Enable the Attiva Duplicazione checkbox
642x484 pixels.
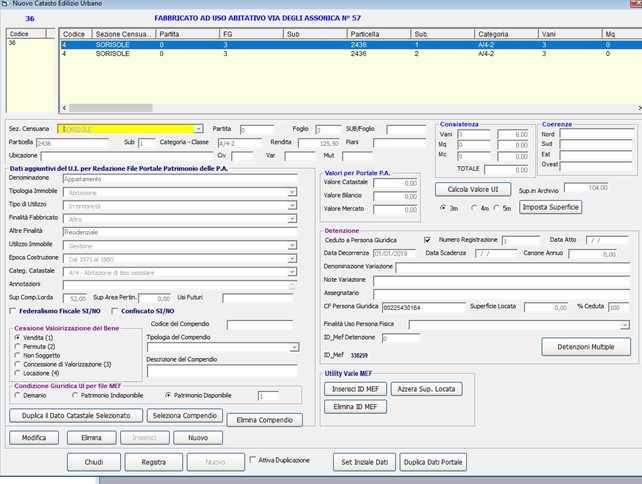[253, 459]
